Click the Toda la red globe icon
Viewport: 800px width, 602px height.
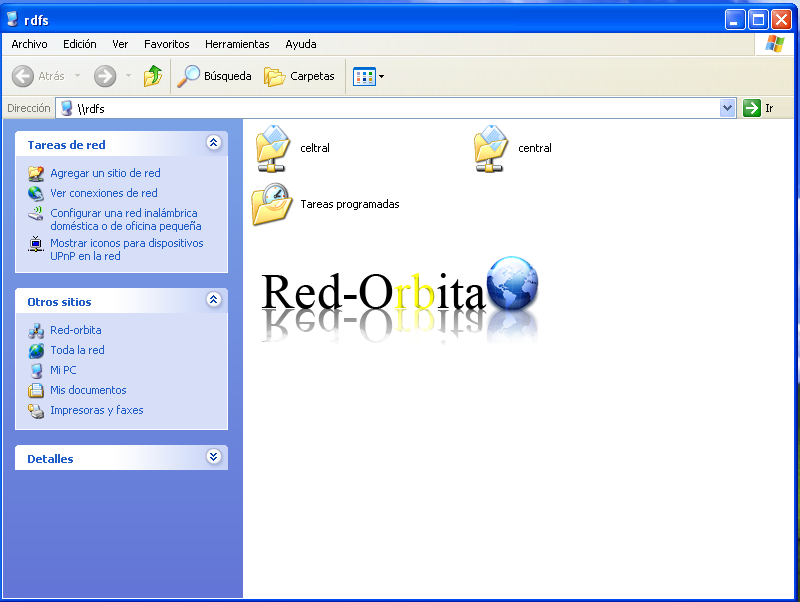coord(36,350)
